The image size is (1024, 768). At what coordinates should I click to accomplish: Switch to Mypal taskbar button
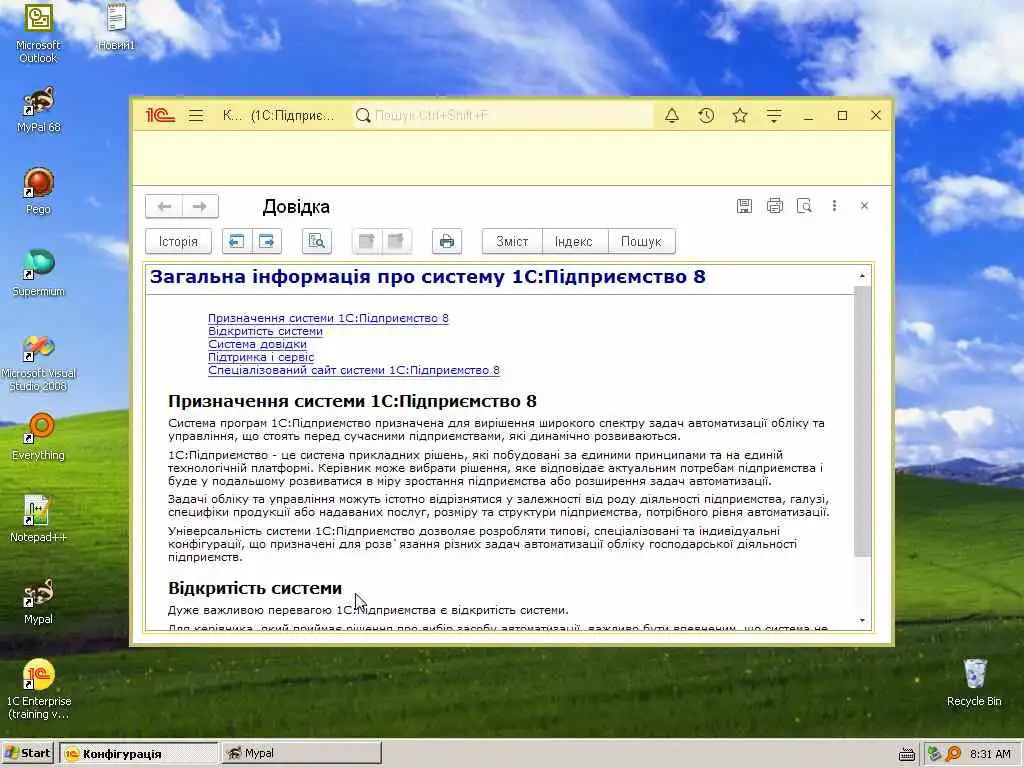[302, 753]
